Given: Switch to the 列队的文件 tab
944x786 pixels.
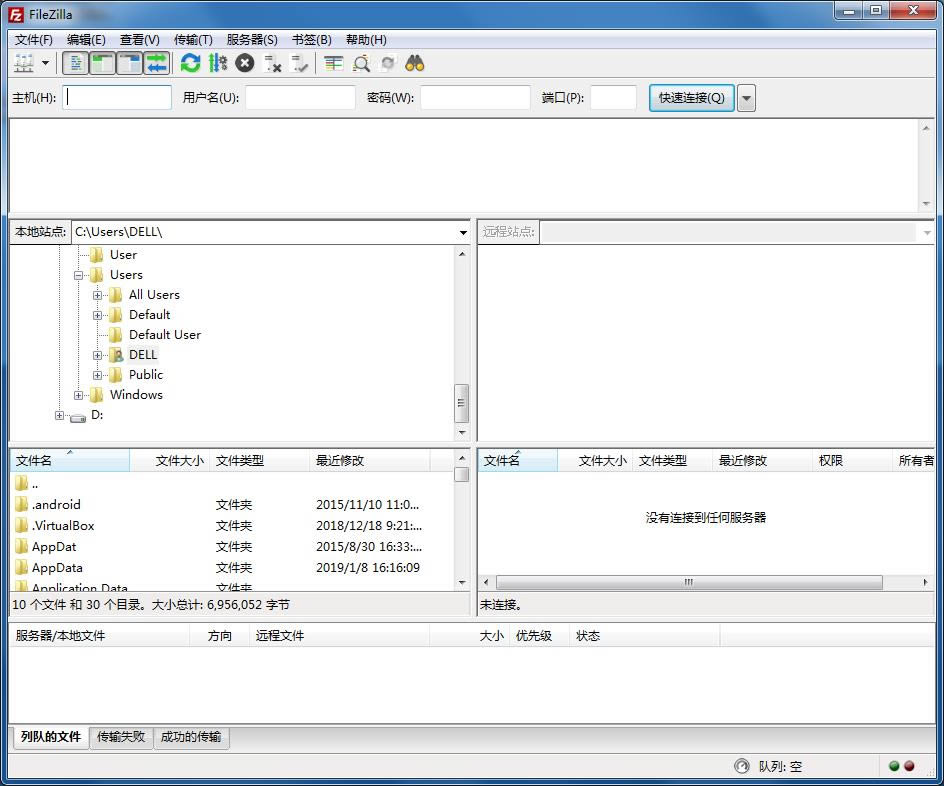Looking at the screenshot, I should click(x=51, y=737).
